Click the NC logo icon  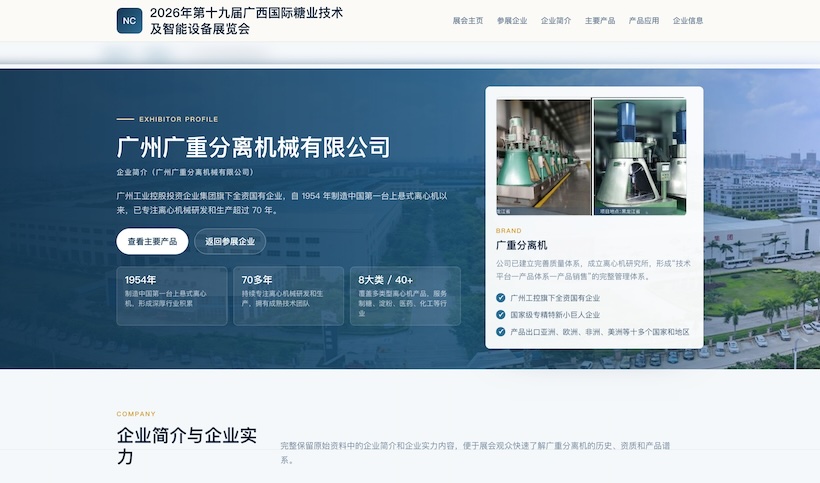(129, 21)
